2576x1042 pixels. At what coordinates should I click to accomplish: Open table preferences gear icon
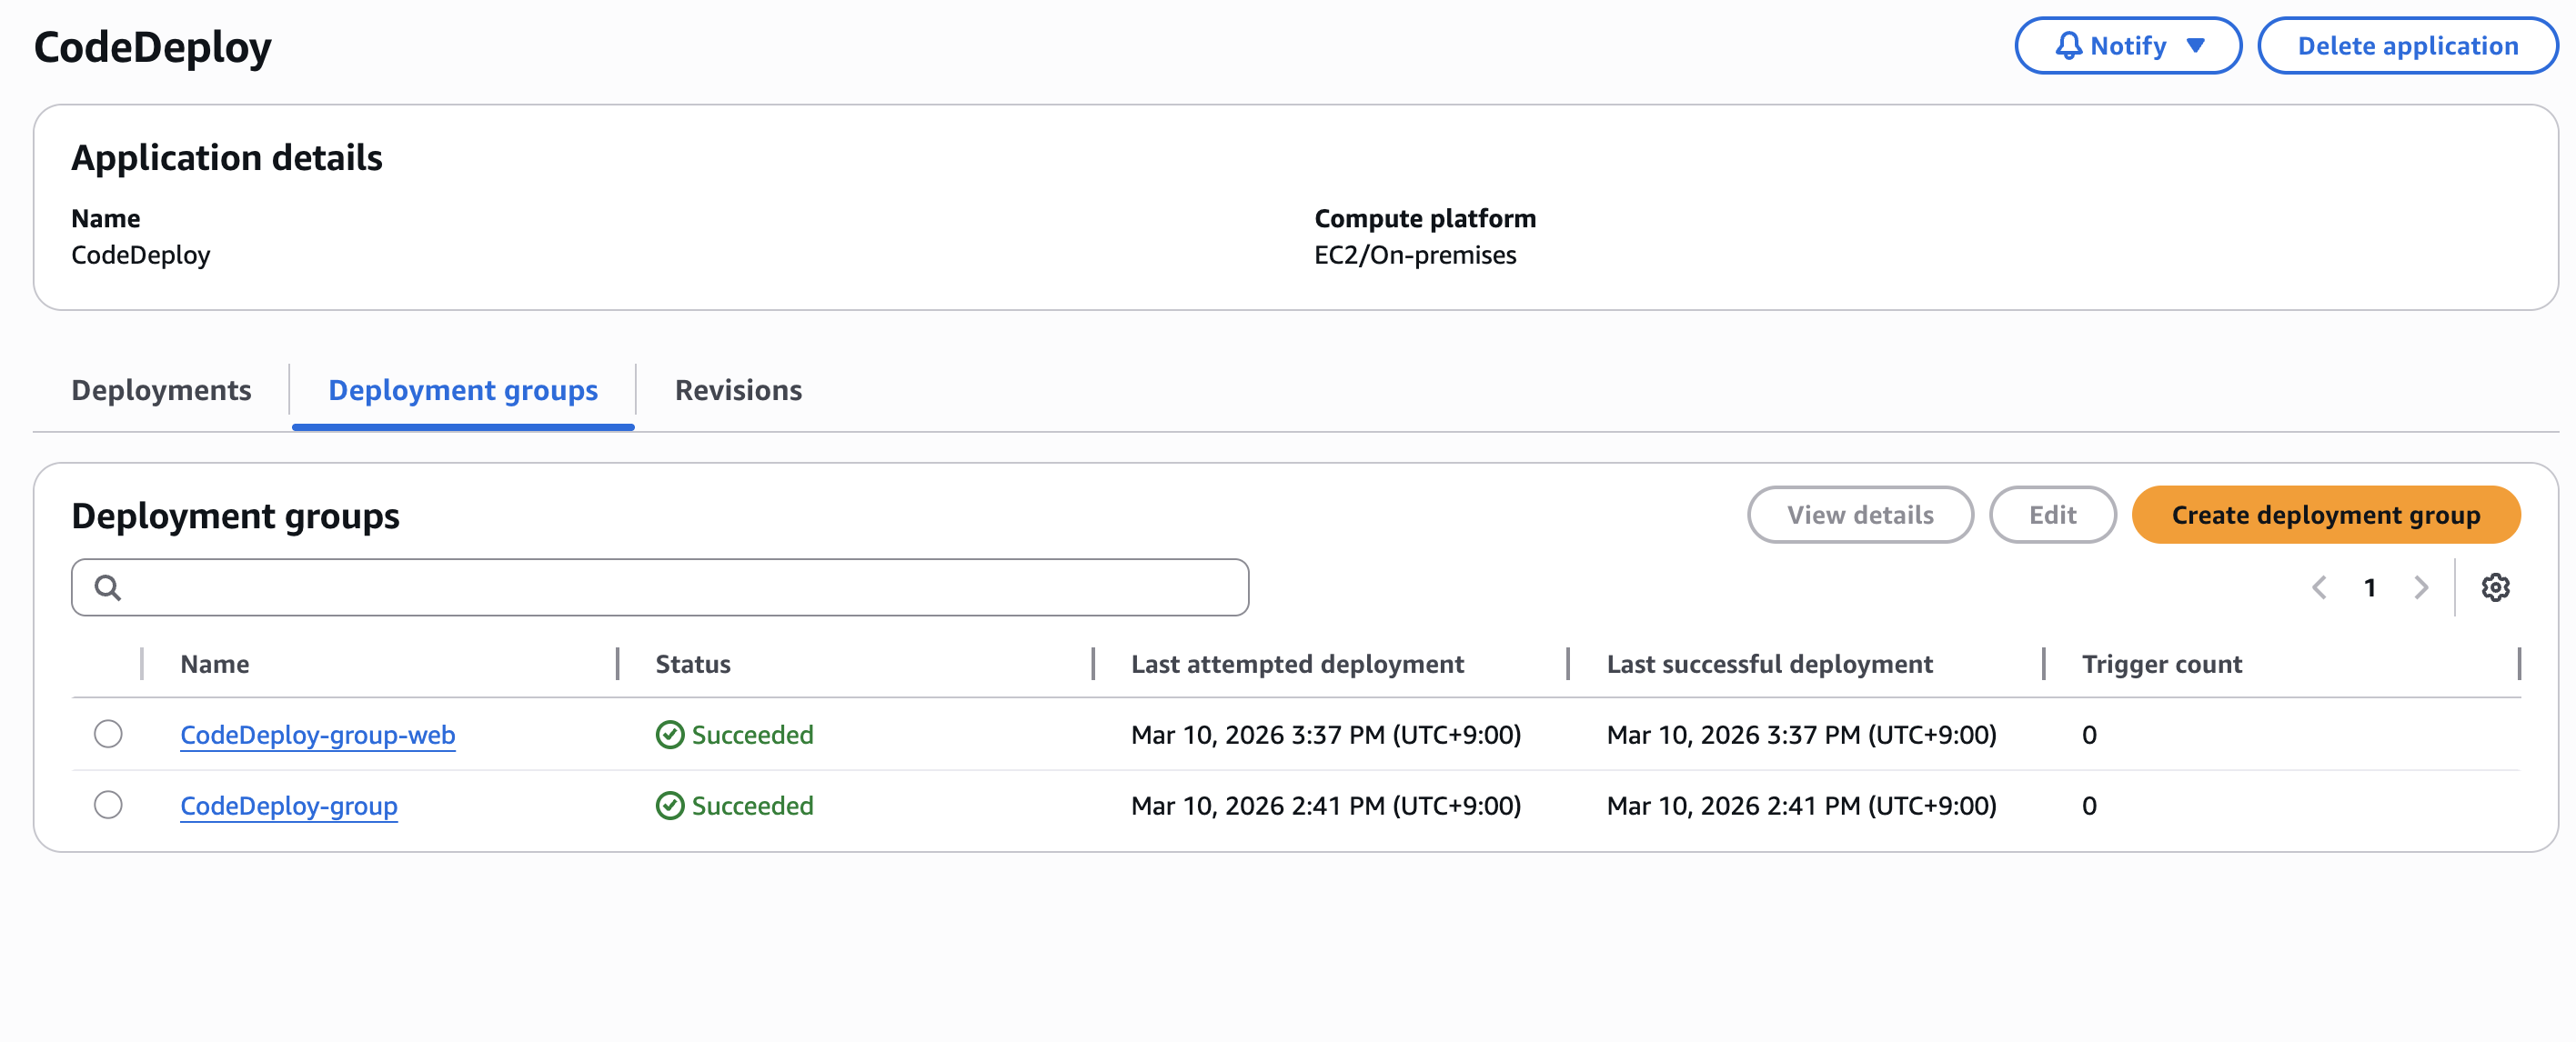pyautogui.click(x=2494, y=587)
